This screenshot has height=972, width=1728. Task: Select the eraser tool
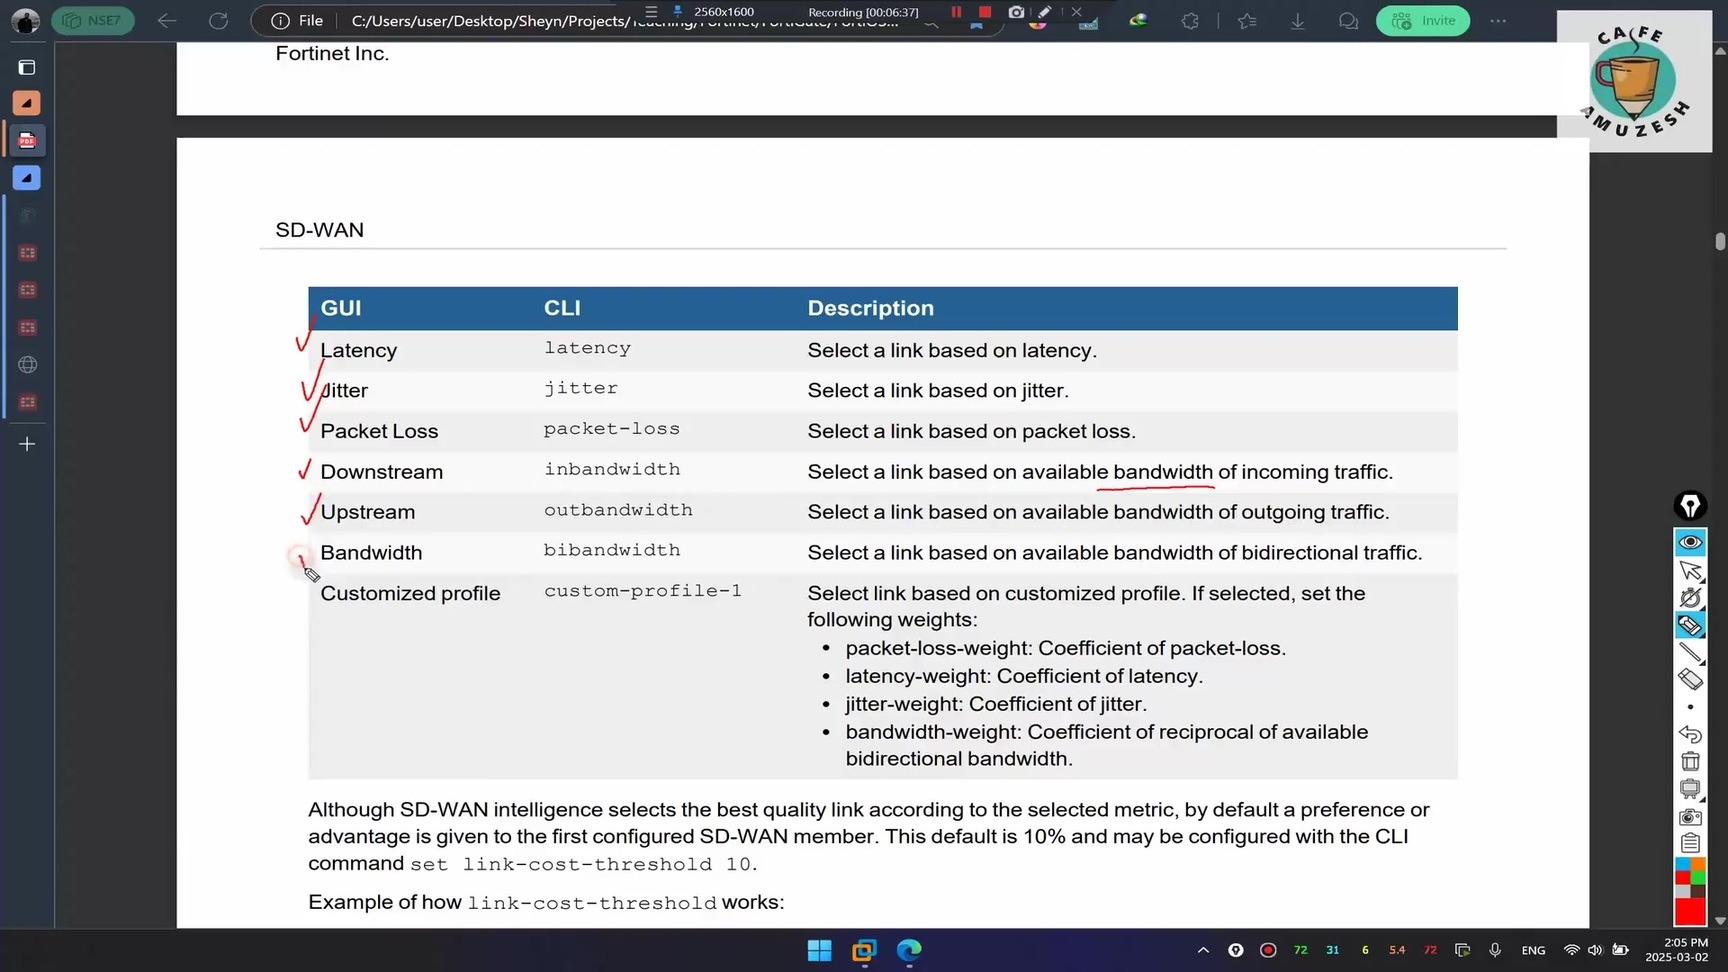pyautogui.click(x=1690, y=679)
